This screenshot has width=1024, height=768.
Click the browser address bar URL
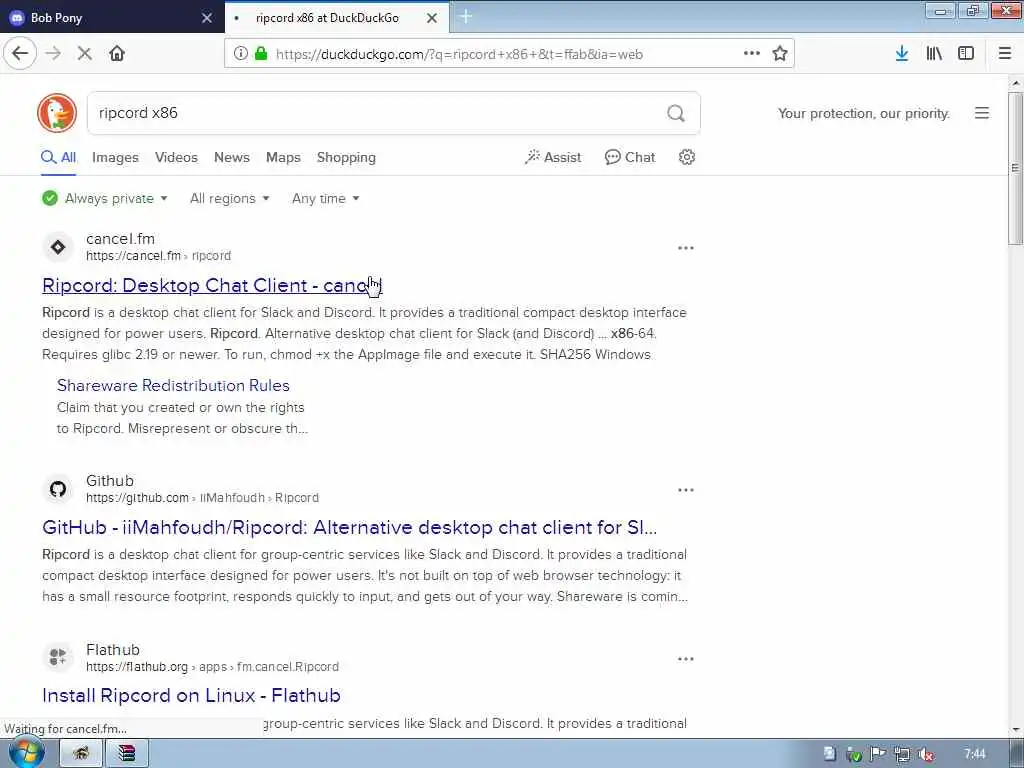click(459, 54)
